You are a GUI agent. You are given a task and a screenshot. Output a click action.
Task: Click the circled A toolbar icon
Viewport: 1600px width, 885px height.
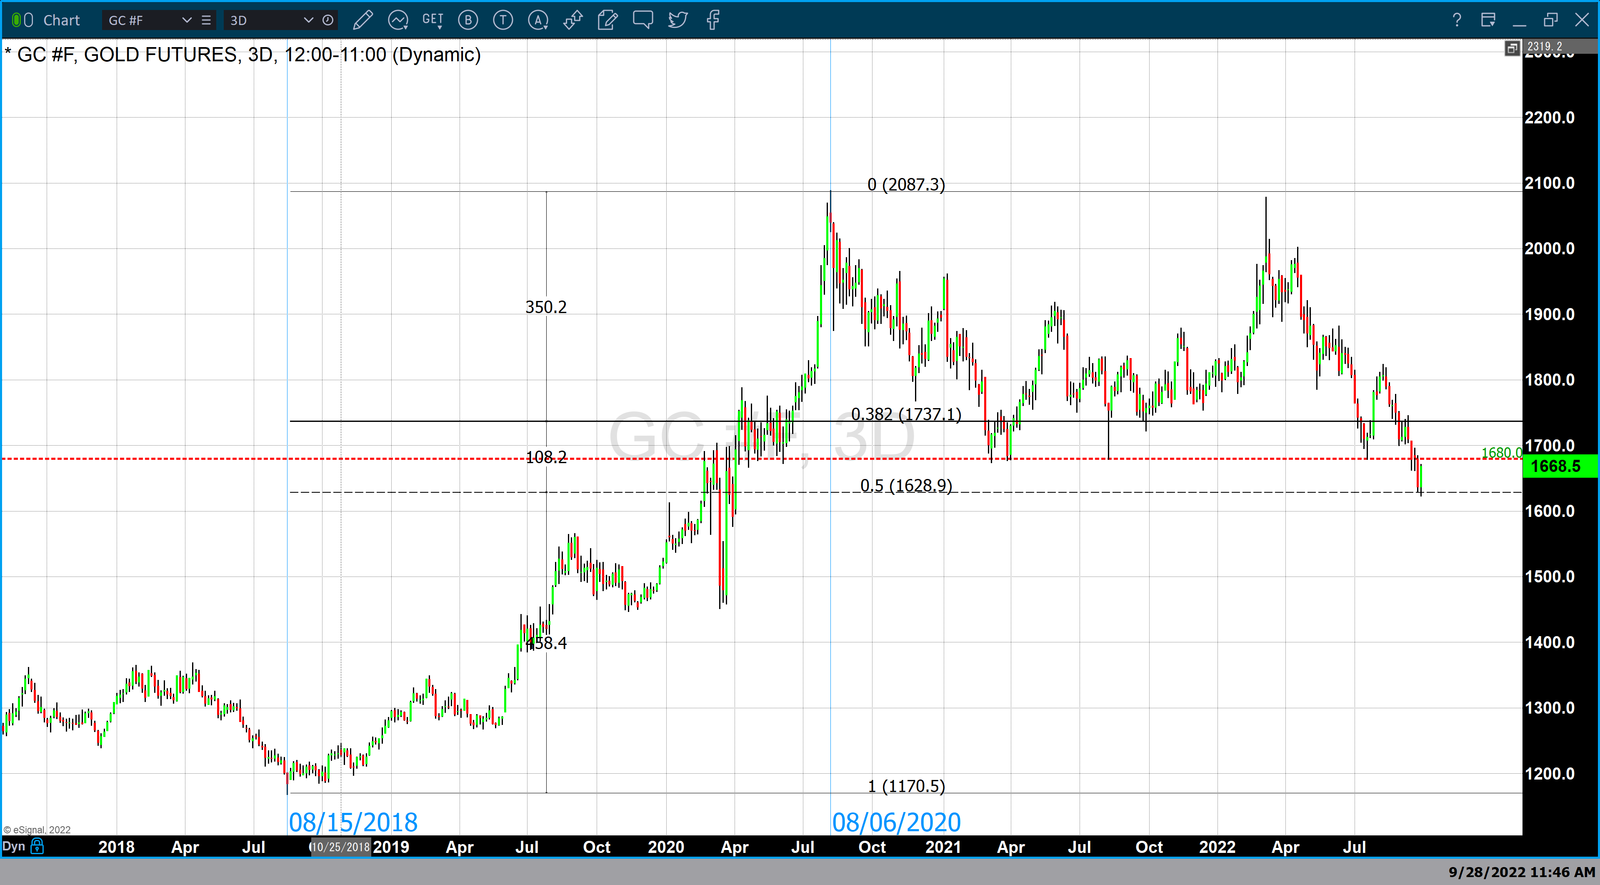[538, 20]
